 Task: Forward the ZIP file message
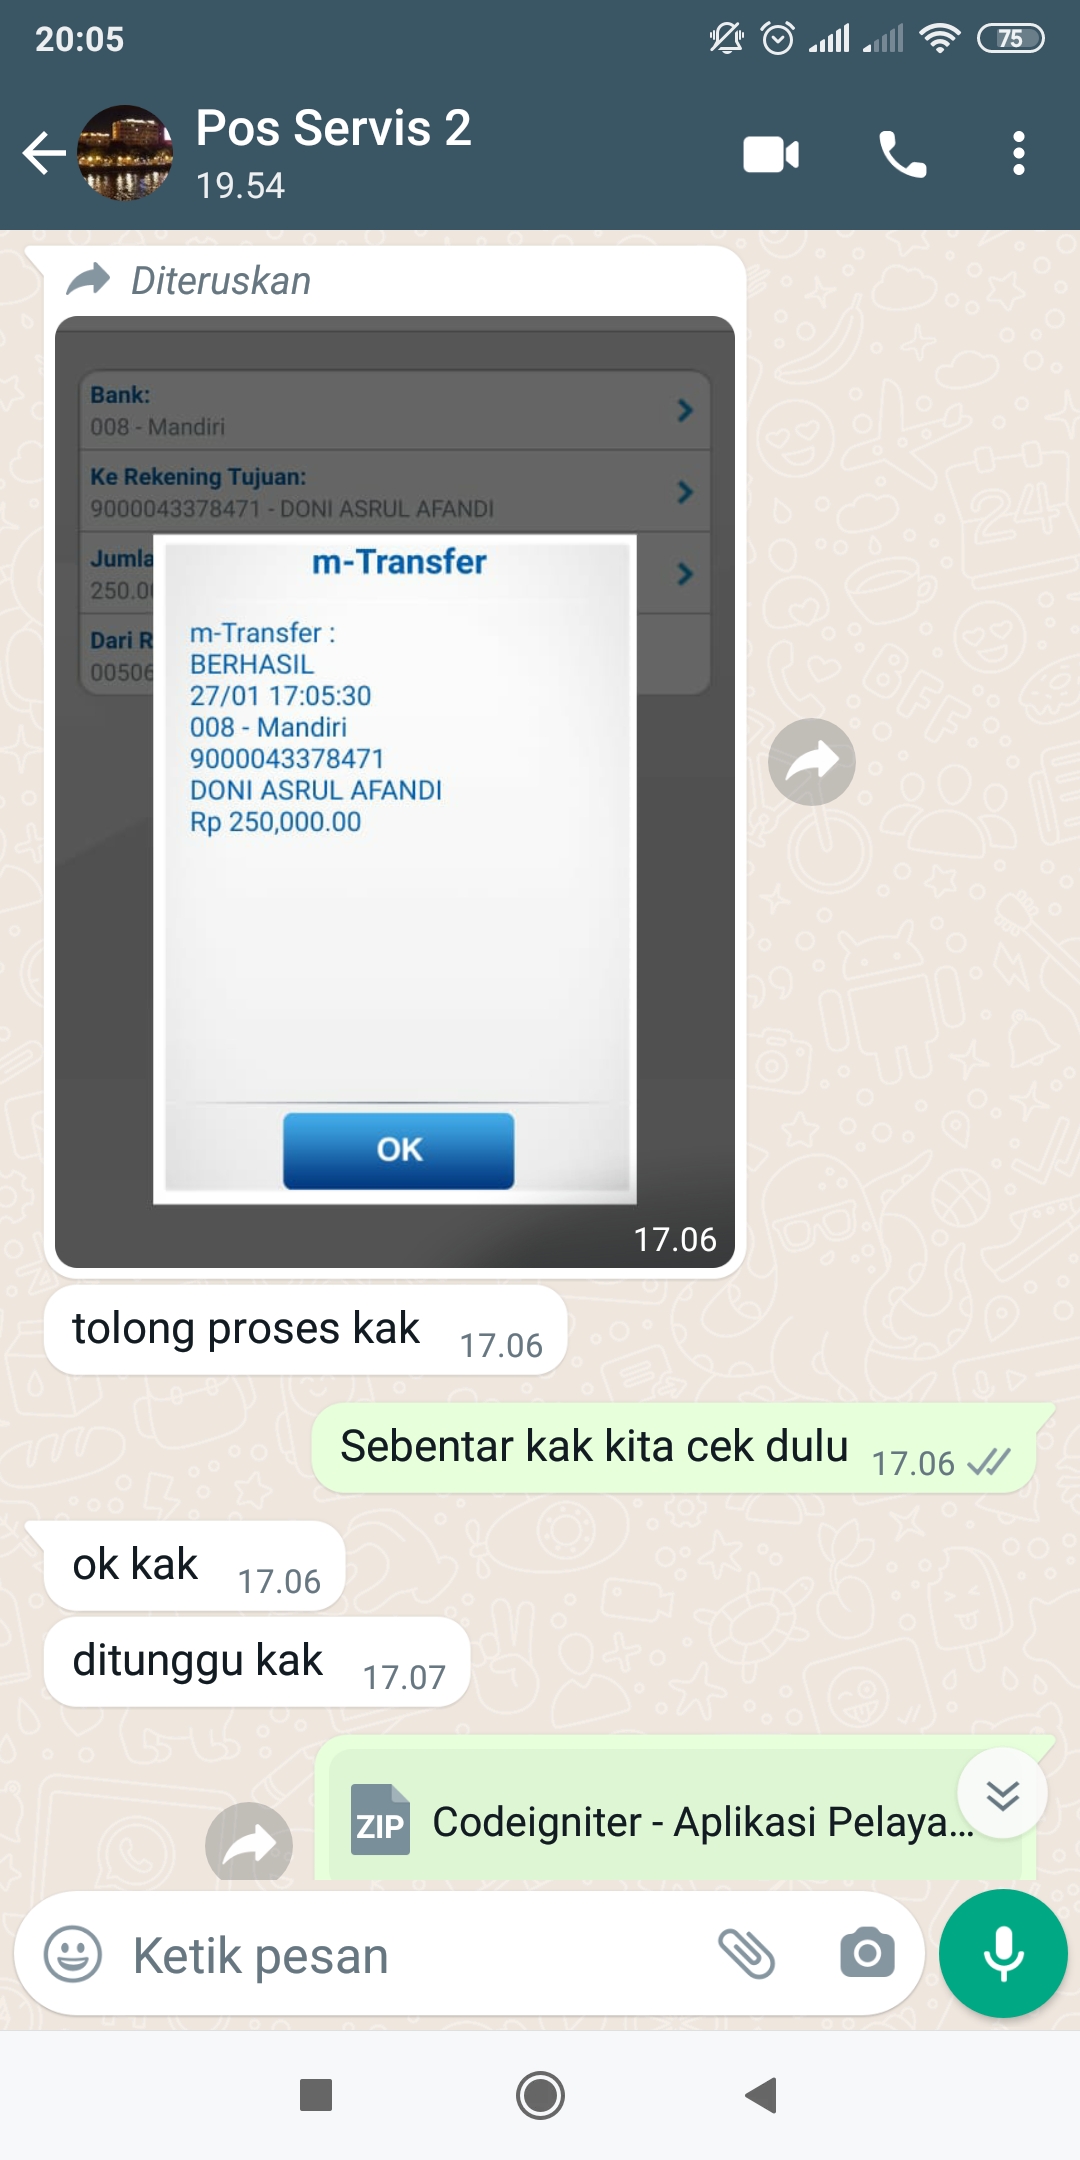point(249,1842)
